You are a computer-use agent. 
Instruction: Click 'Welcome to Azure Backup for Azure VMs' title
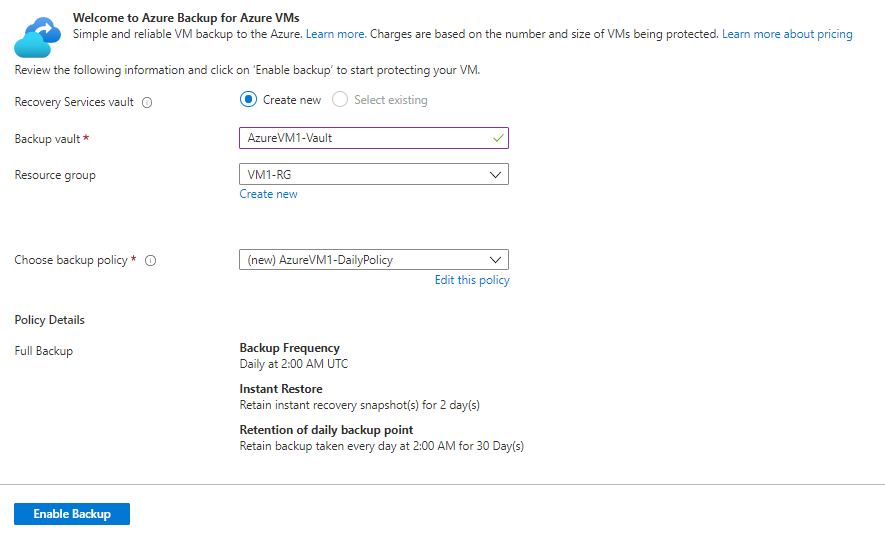[186, 18]
